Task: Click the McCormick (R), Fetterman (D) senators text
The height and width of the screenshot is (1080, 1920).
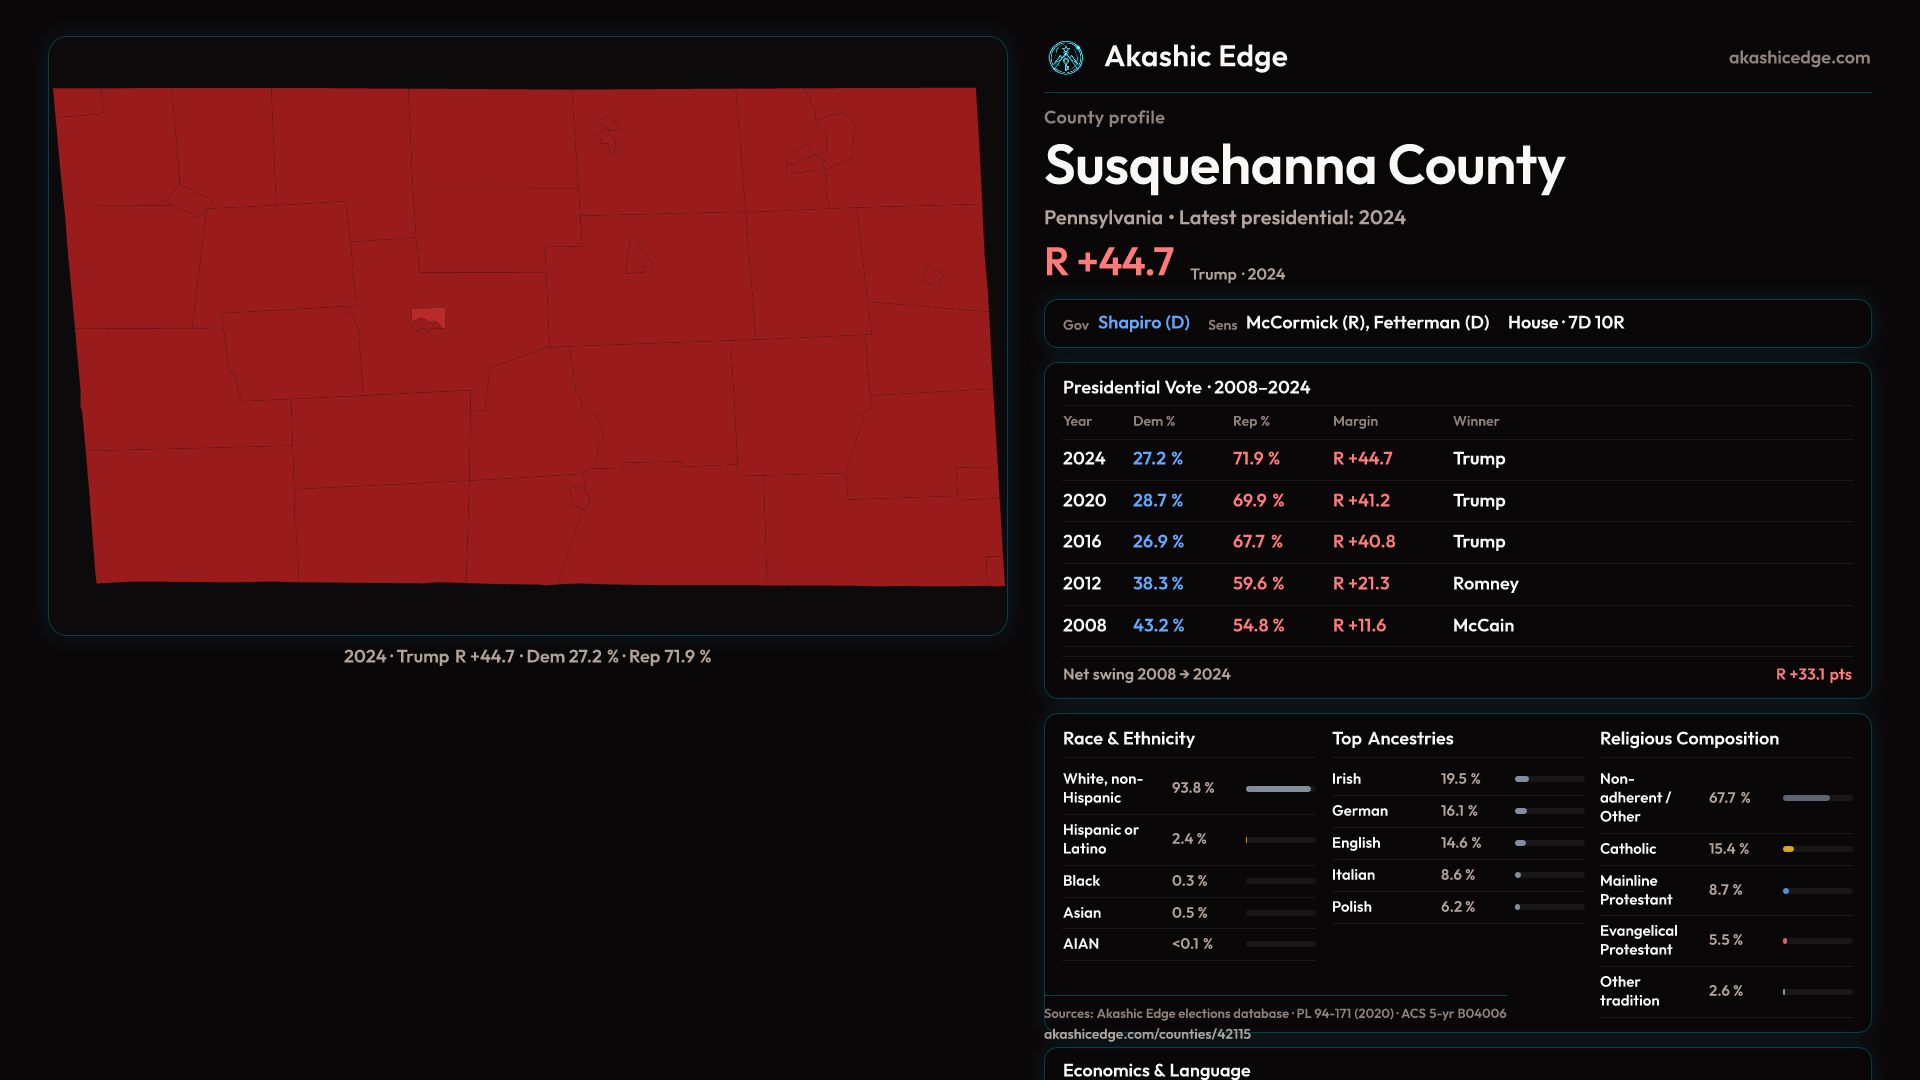Action: (x=1367, y=323)
